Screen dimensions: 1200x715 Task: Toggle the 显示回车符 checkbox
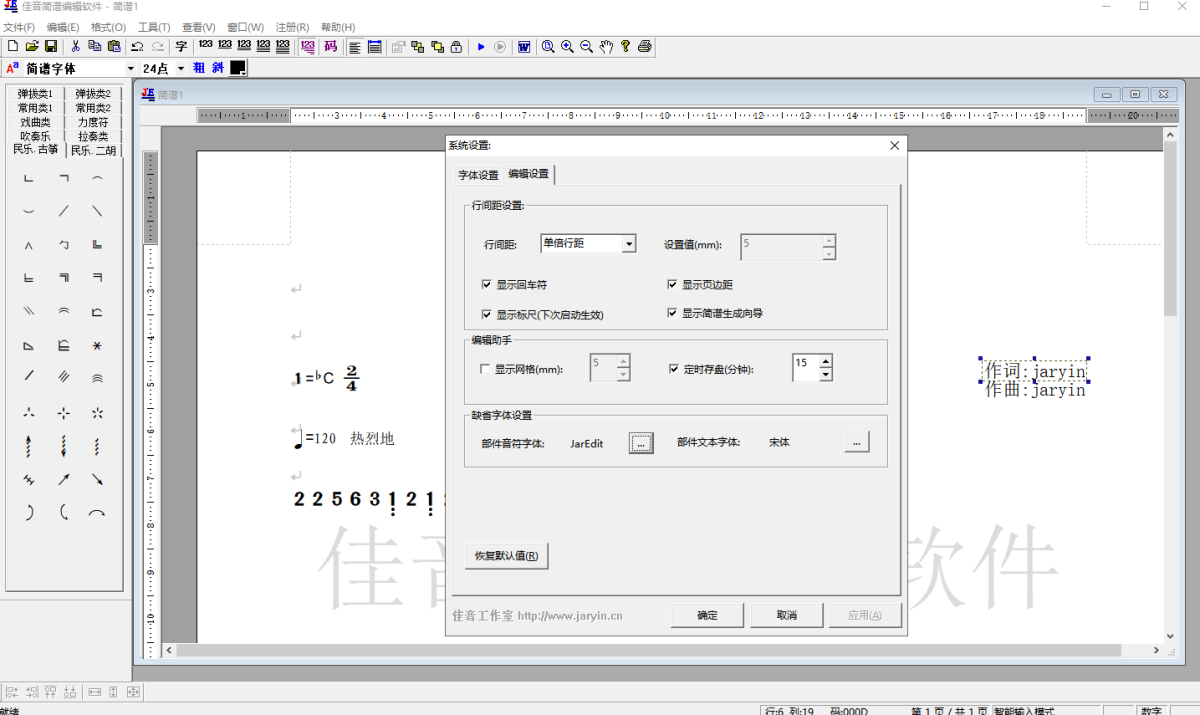[x=487, y=285]
